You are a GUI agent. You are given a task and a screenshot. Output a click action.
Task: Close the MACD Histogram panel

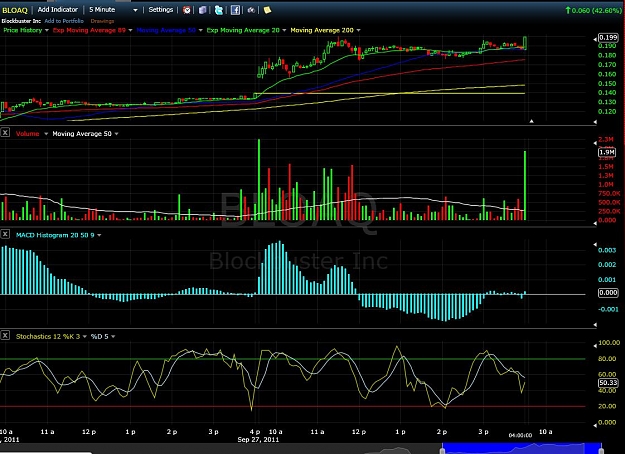[x=5, y=234]
